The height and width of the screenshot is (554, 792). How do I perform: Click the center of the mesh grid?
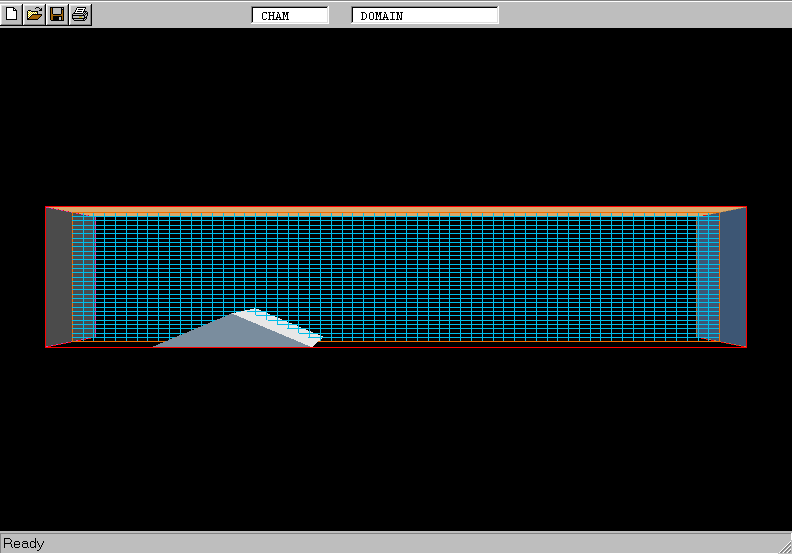click(395, 278)
